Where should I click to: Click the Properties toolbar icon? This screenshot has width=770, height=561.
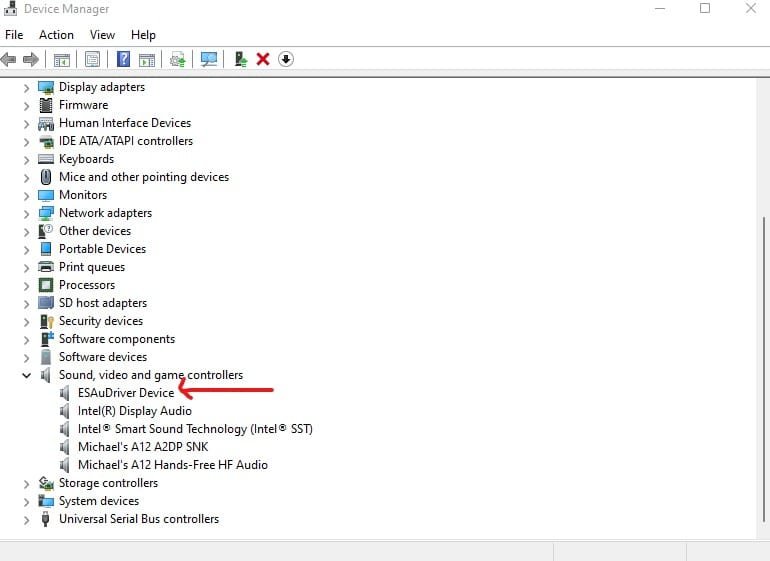[x=93, y=59]
